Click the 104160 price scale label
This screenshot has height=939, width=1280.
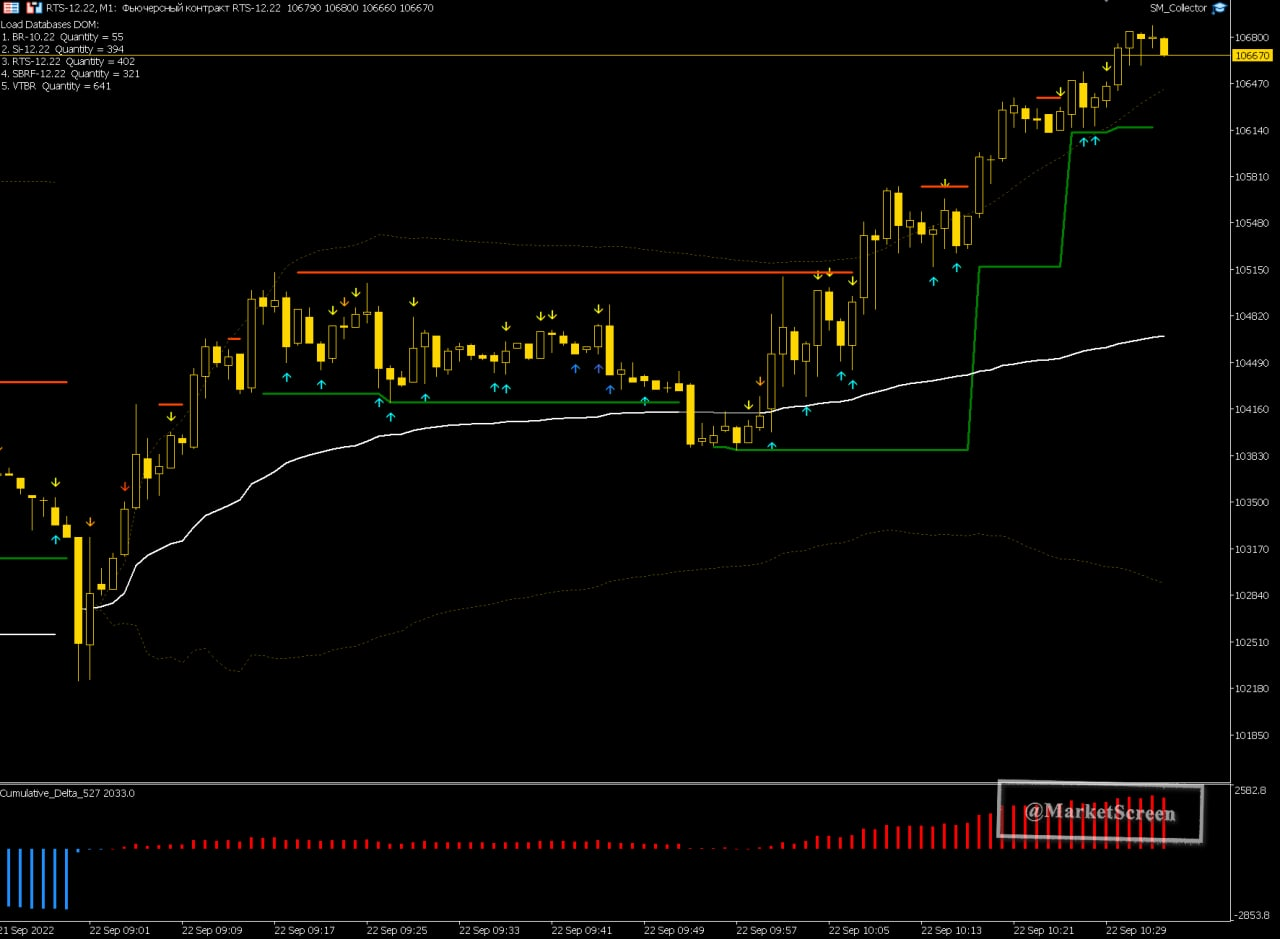pyautogui.click(x=1252, y=410)
